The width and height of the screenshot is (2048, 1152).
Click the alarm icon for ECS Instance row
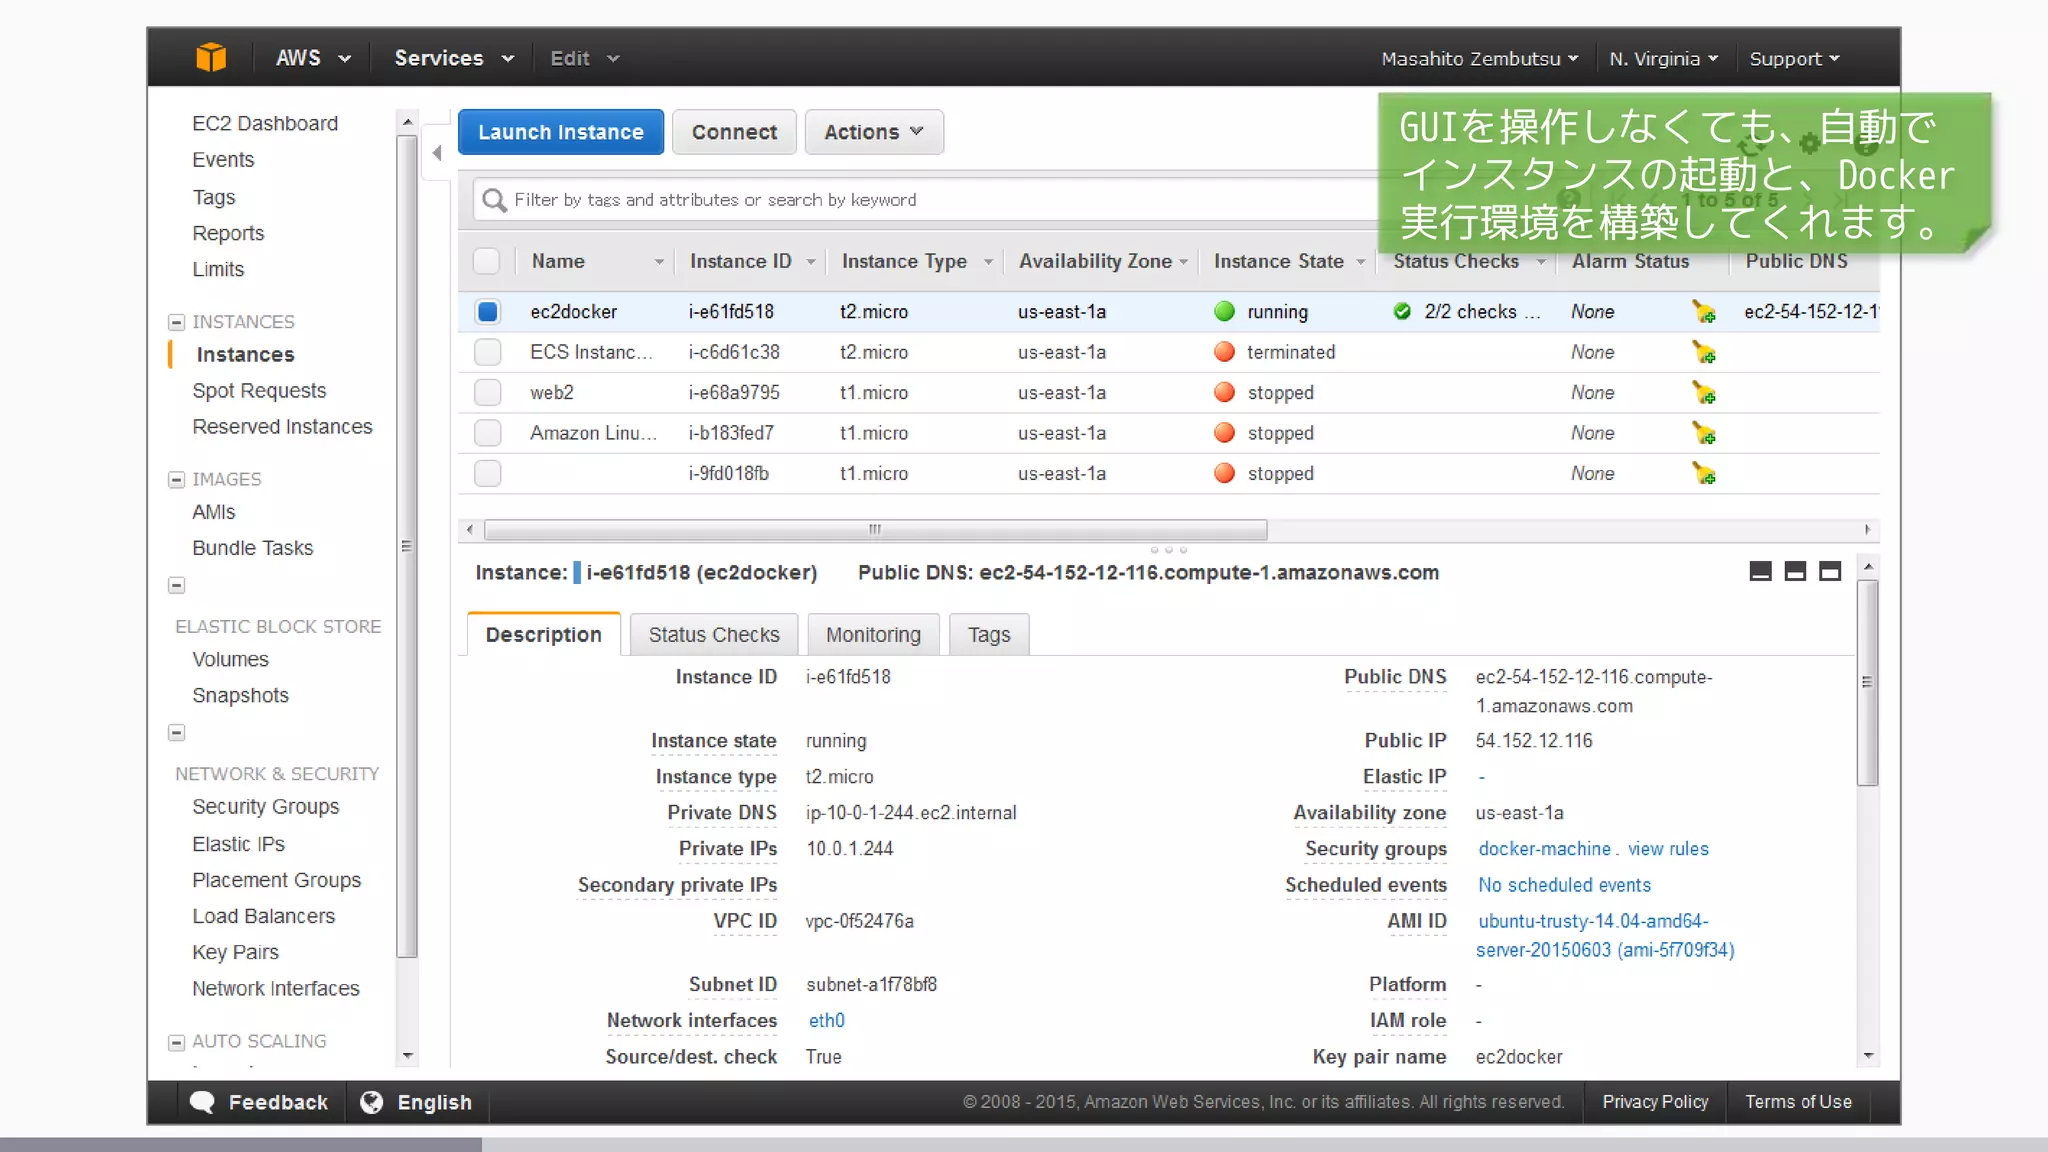[x=1704, y=352]
